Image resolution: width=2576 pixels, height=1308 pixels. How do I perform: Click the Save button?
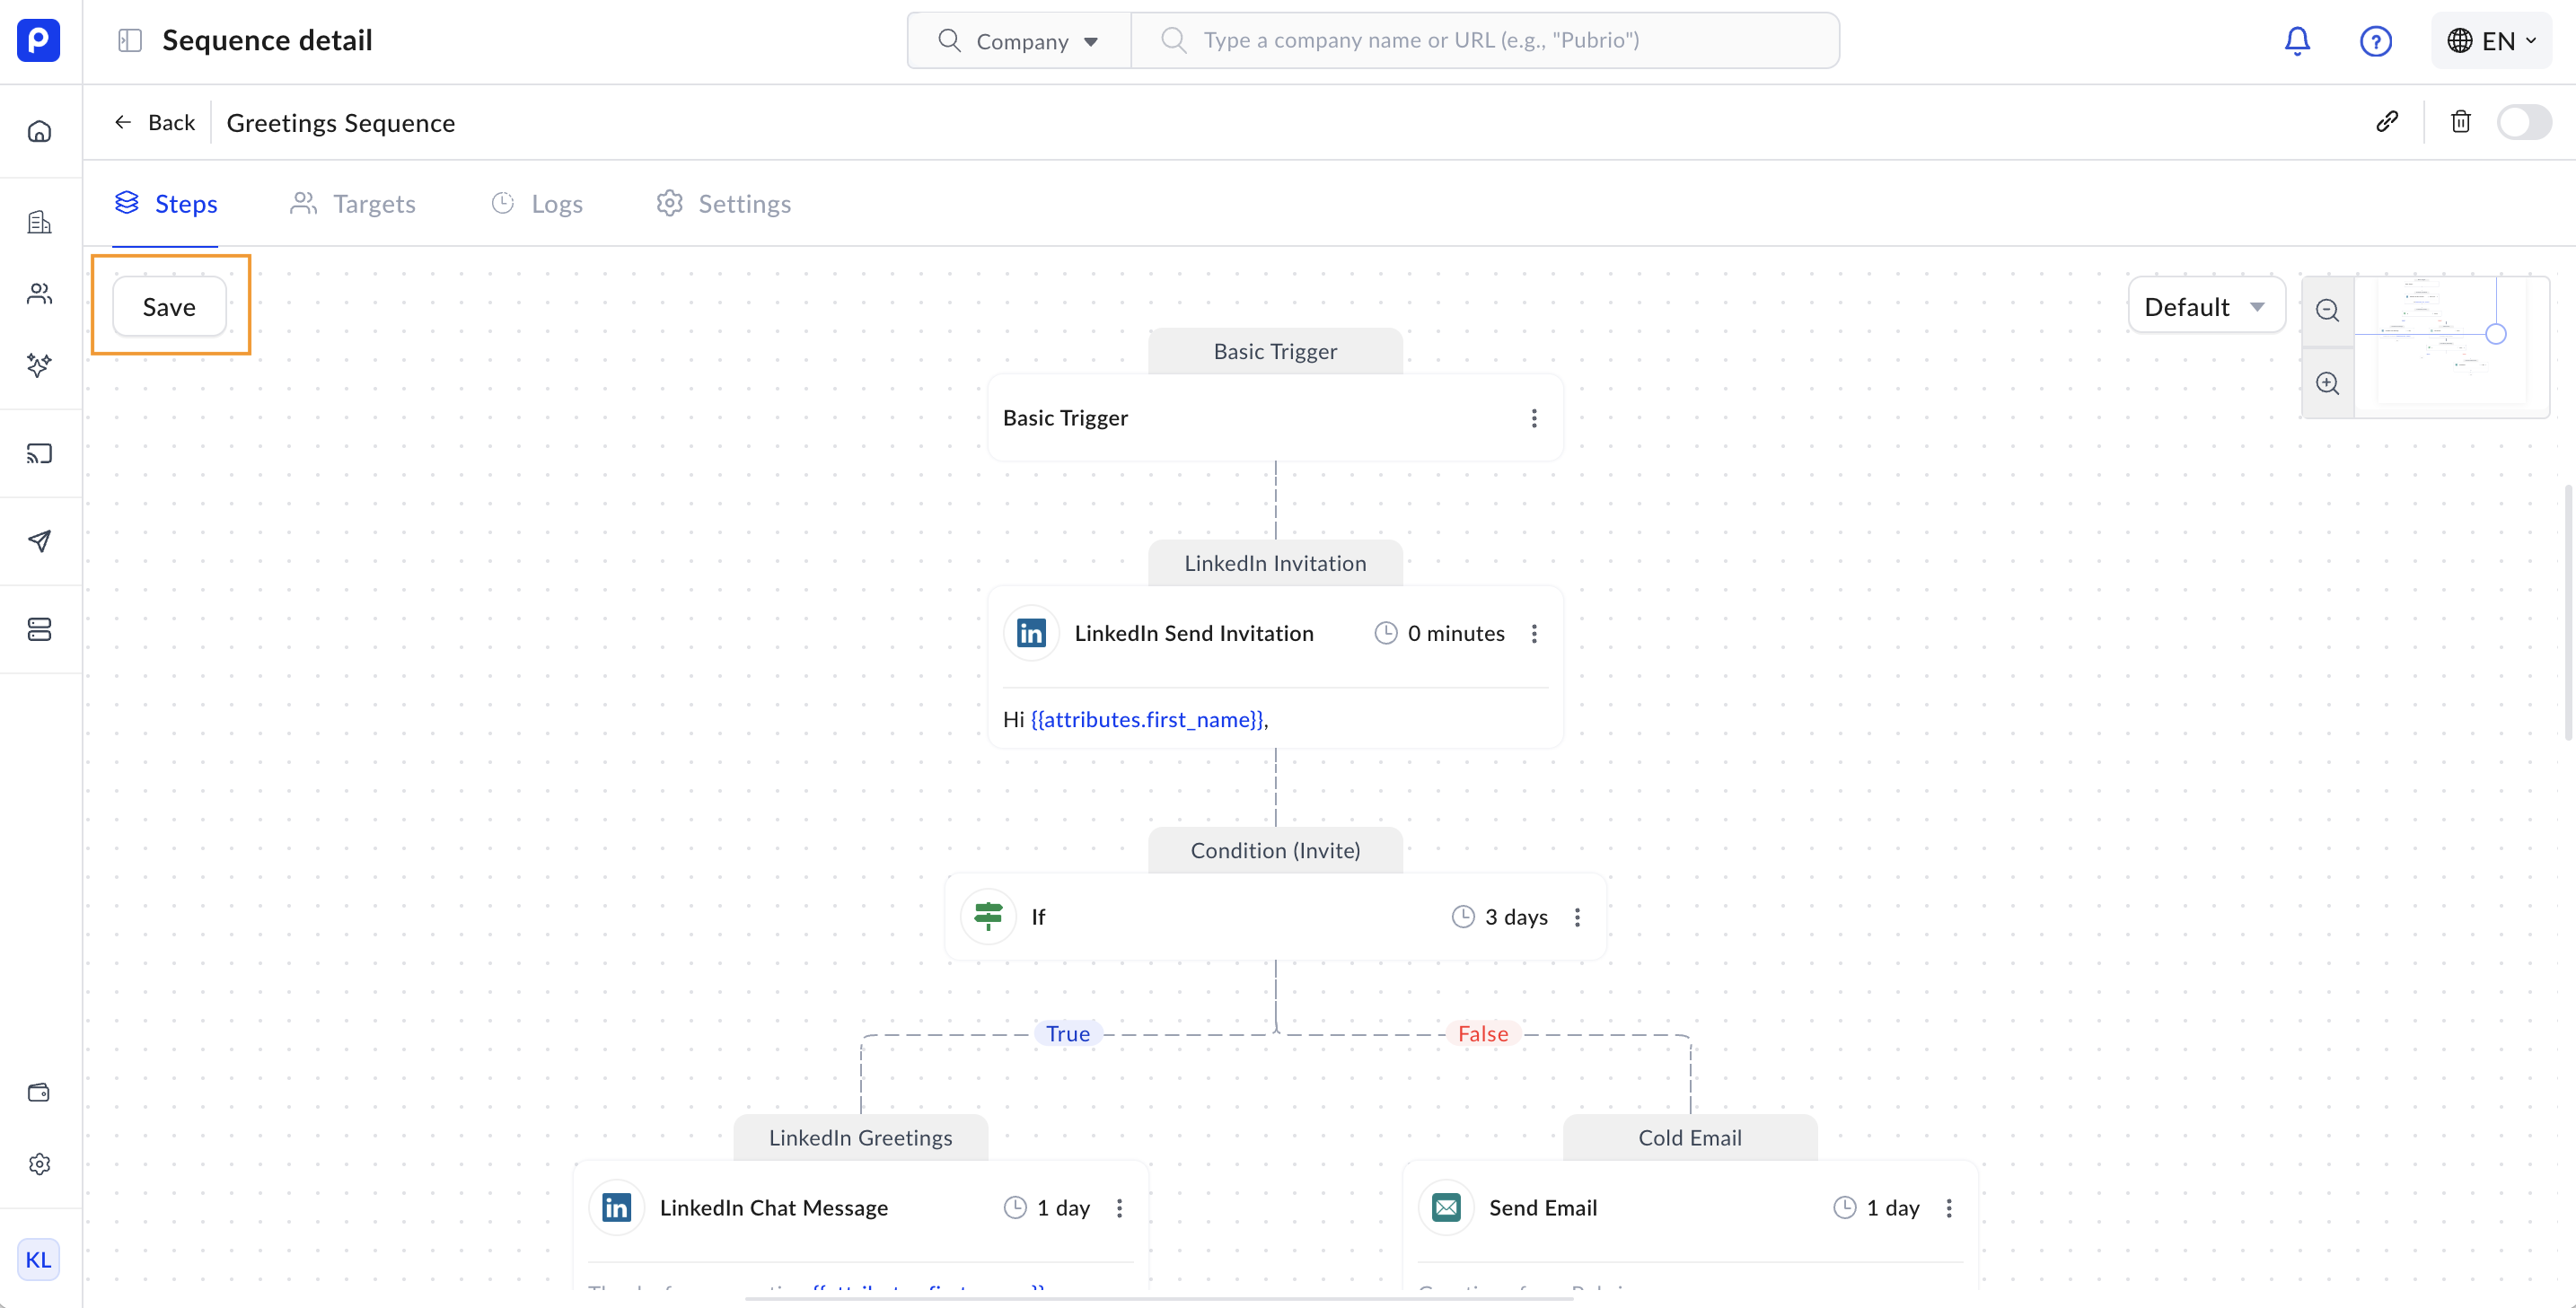coord(169,307)
